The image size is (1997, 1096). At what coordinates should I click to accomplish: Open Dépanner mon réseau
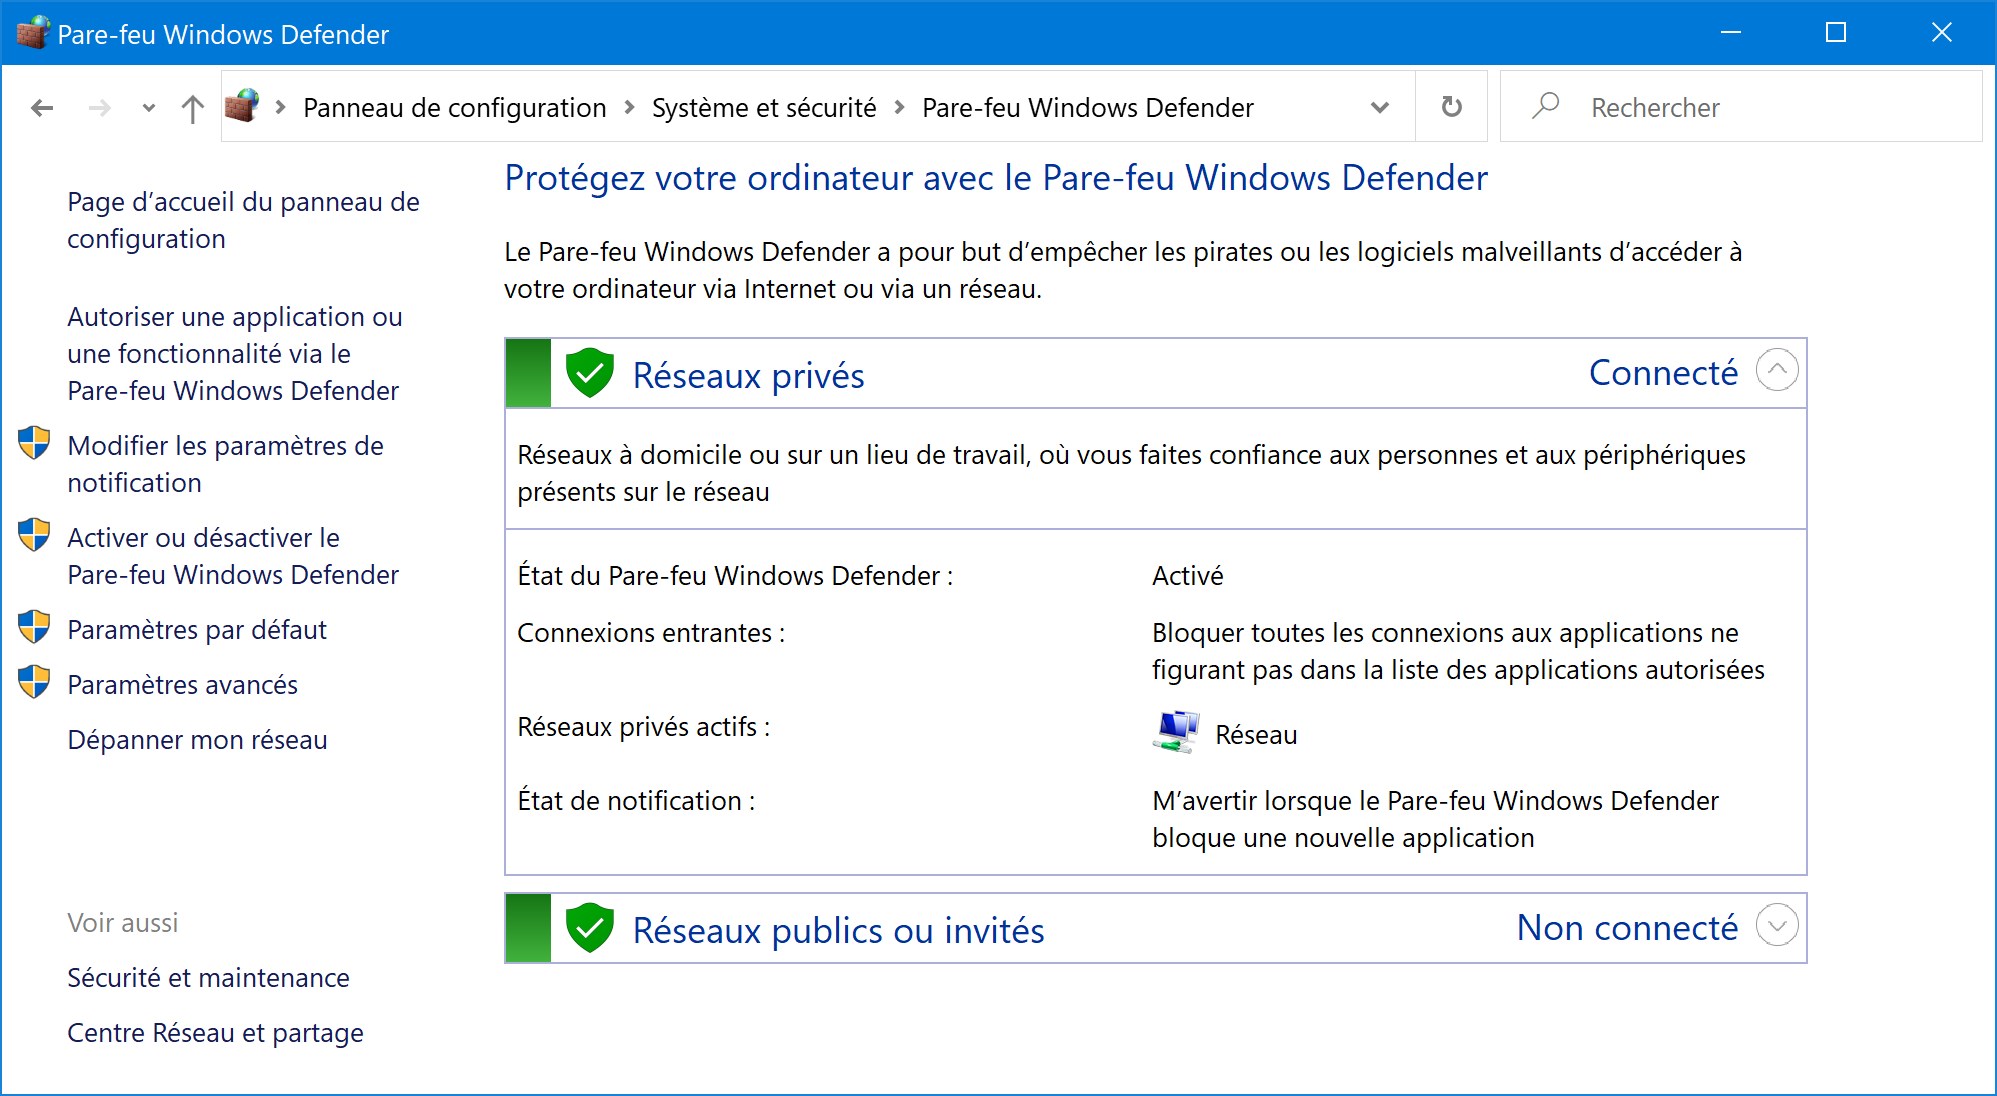pos(197,740)
